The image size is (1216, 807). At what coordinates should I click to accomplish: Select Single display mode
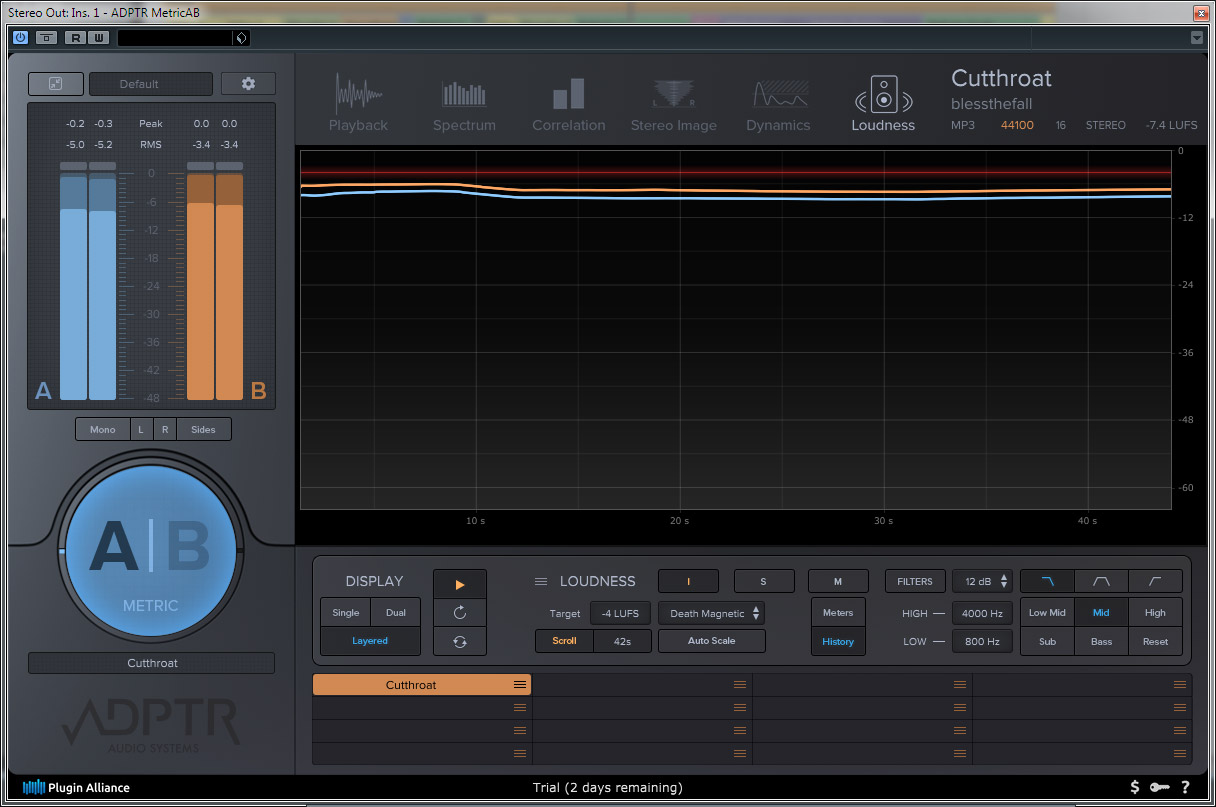[x=346, y=612]
